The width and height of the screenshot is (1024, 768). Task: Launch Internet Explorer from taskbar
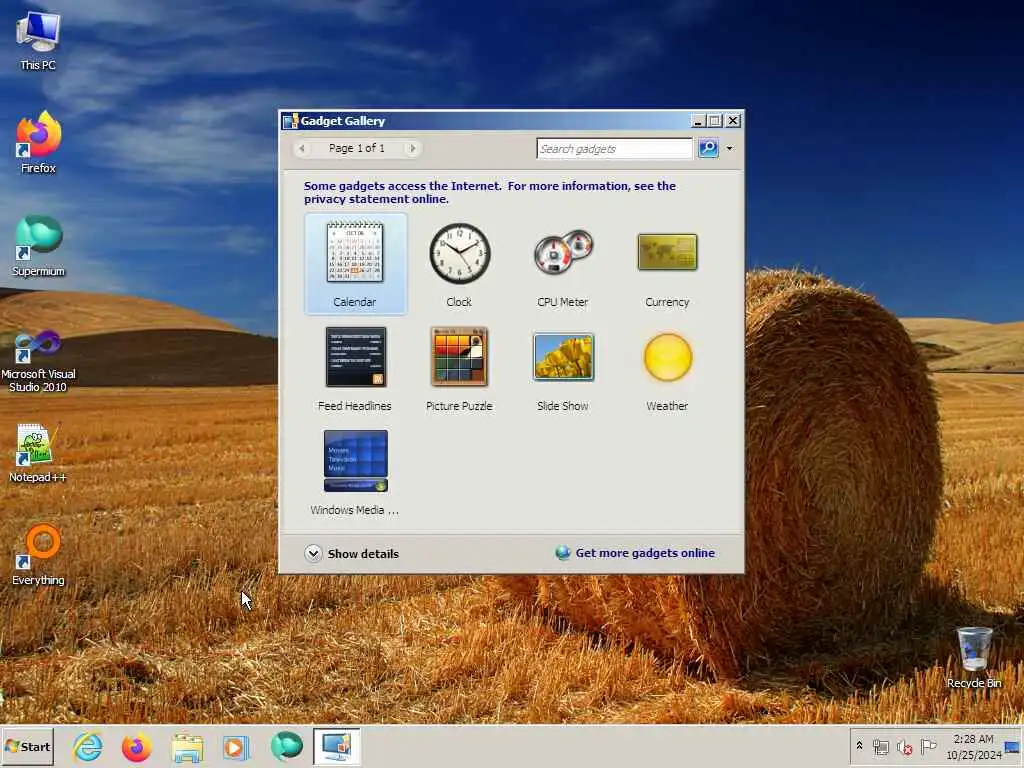[88, 746]
